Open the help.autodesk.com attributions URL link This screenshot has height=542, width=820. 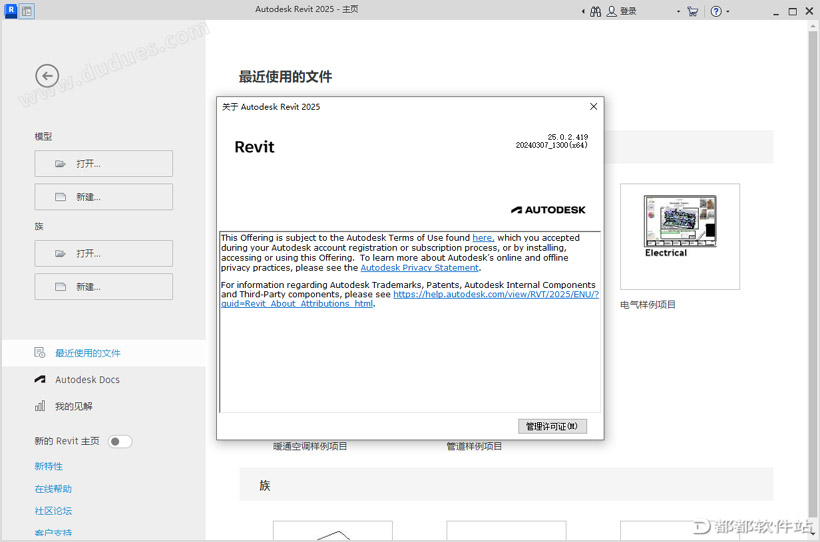point(496,294)
